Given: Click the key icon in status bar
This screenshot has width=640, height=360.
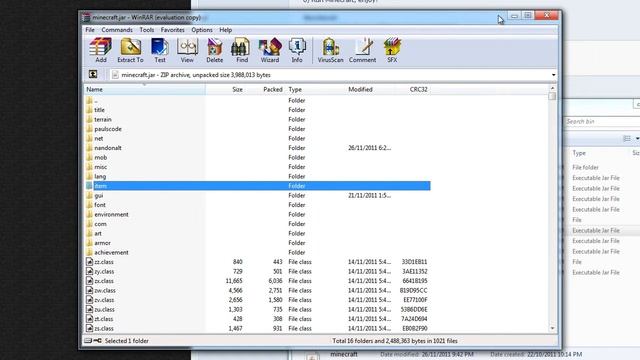Looking at the screenshot, I should click(98, 340).
